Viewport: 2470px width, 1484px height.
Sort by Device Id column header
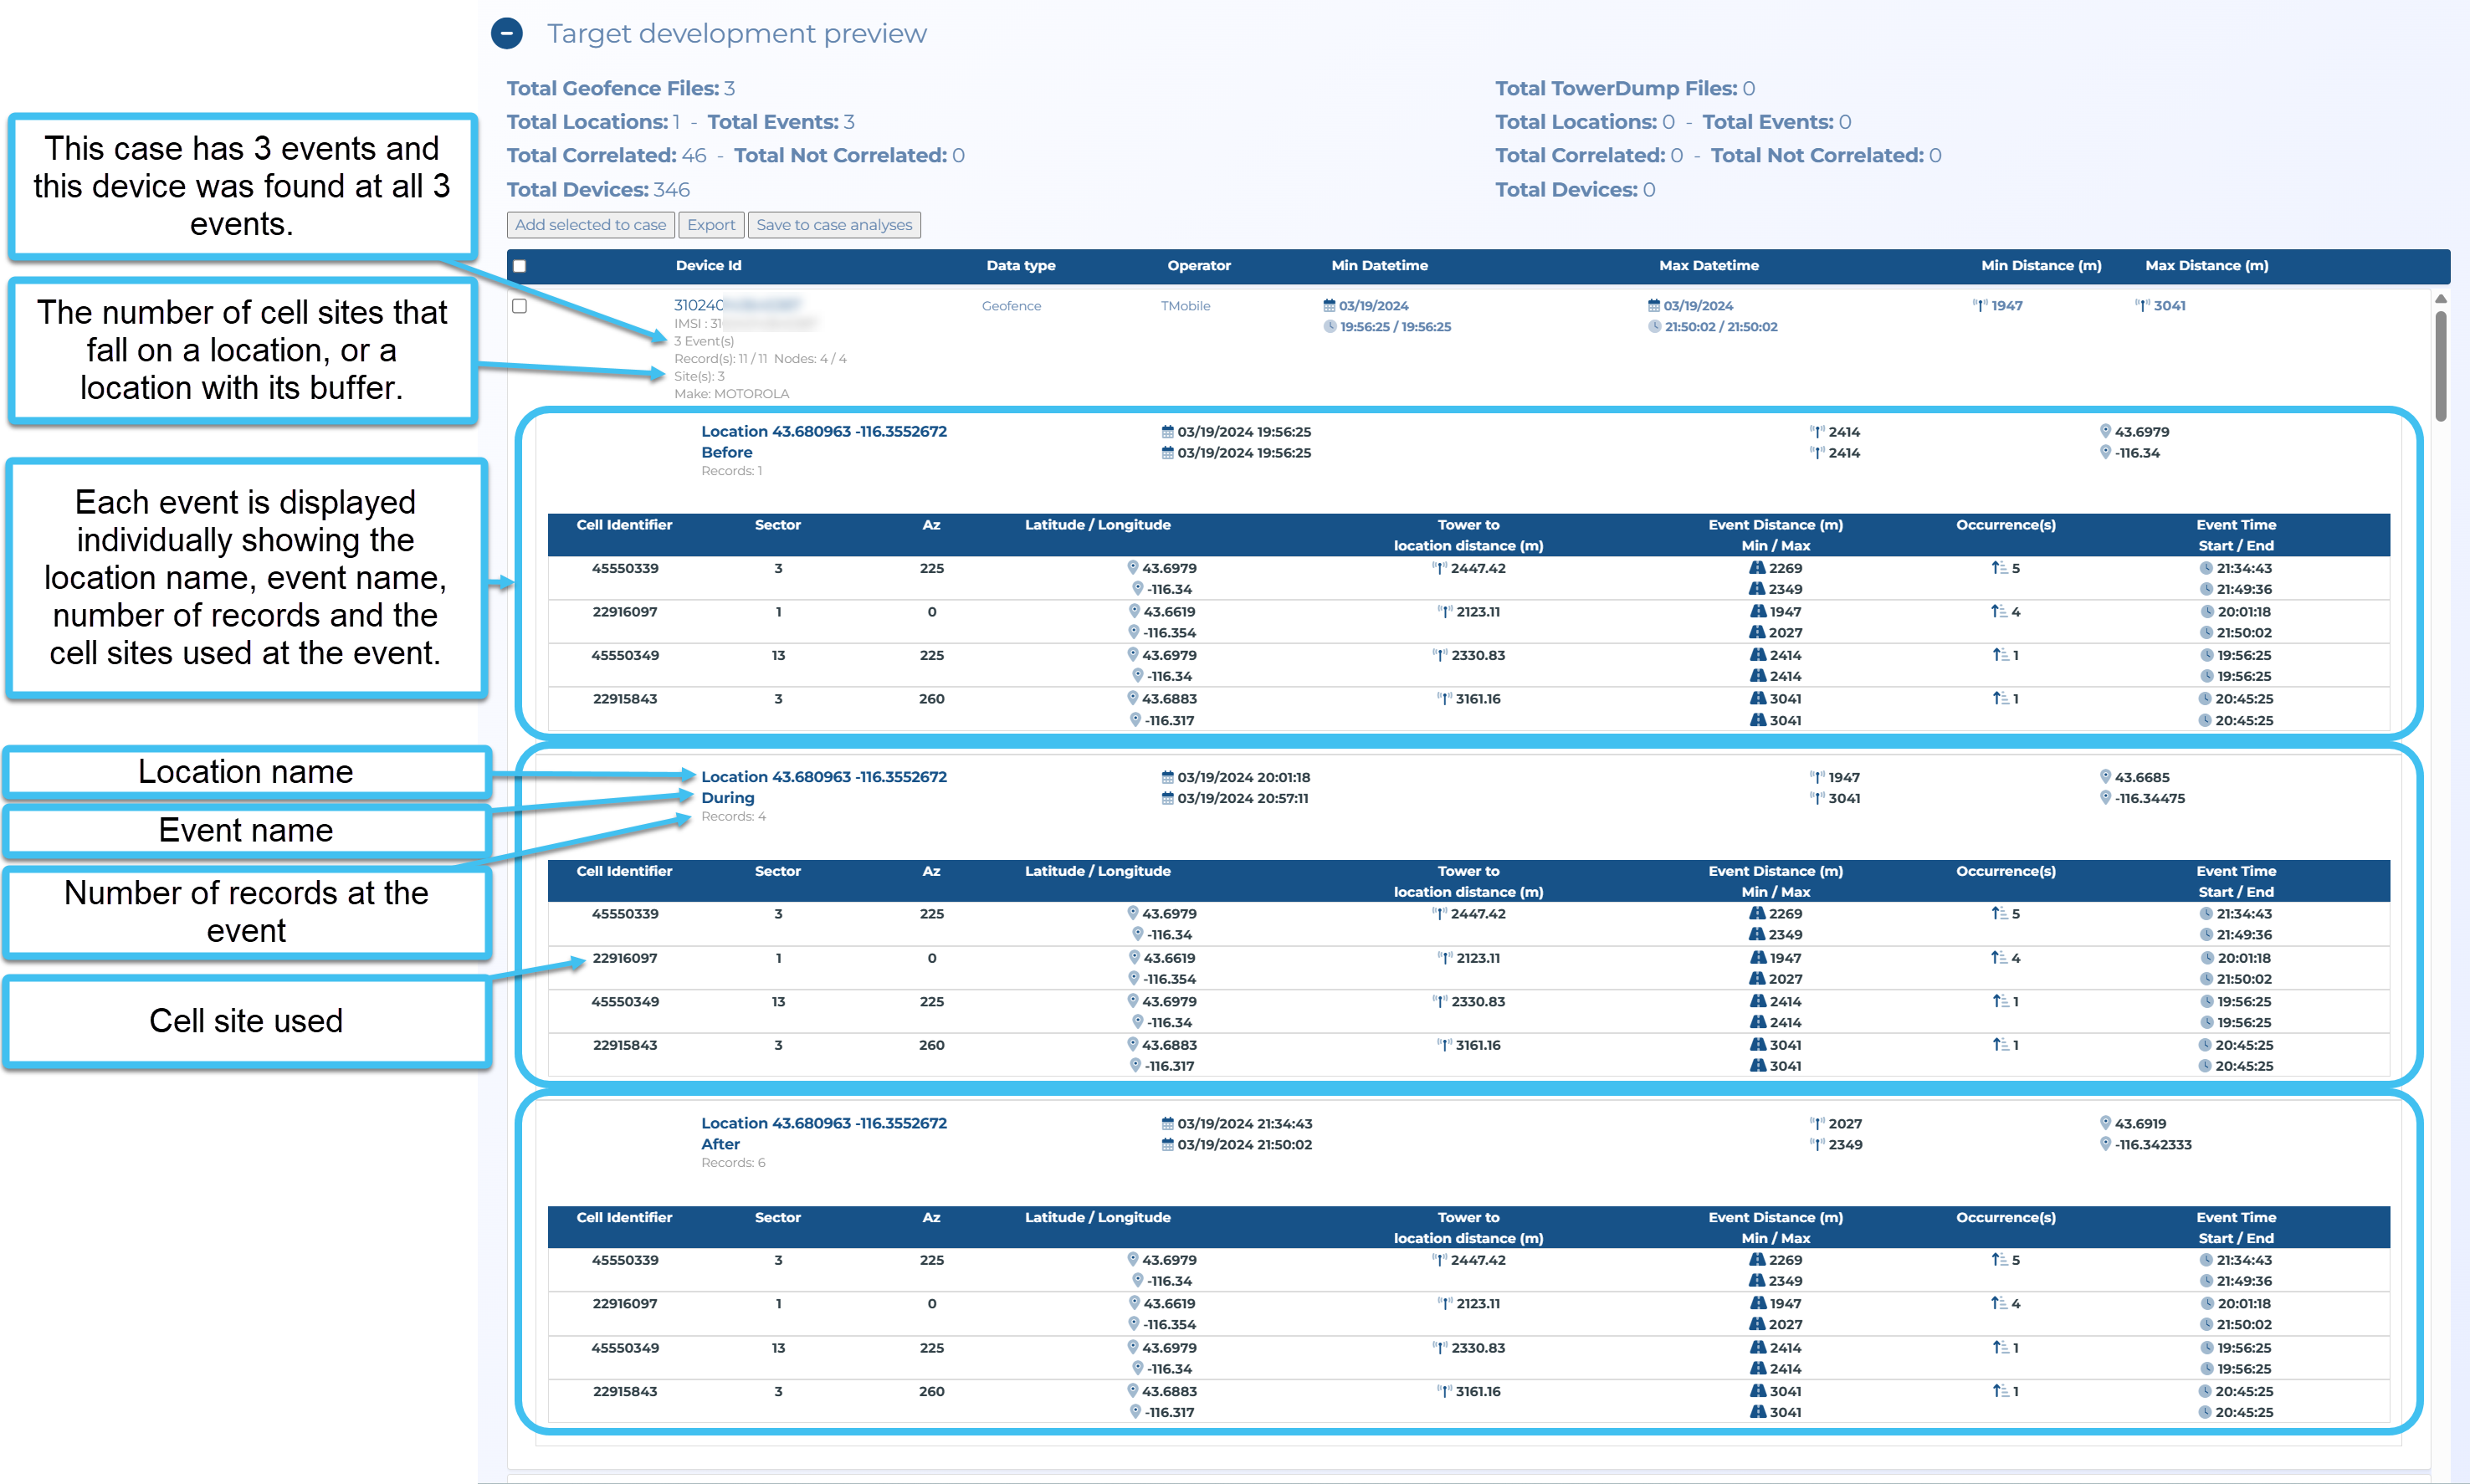[x=708, y=266]
